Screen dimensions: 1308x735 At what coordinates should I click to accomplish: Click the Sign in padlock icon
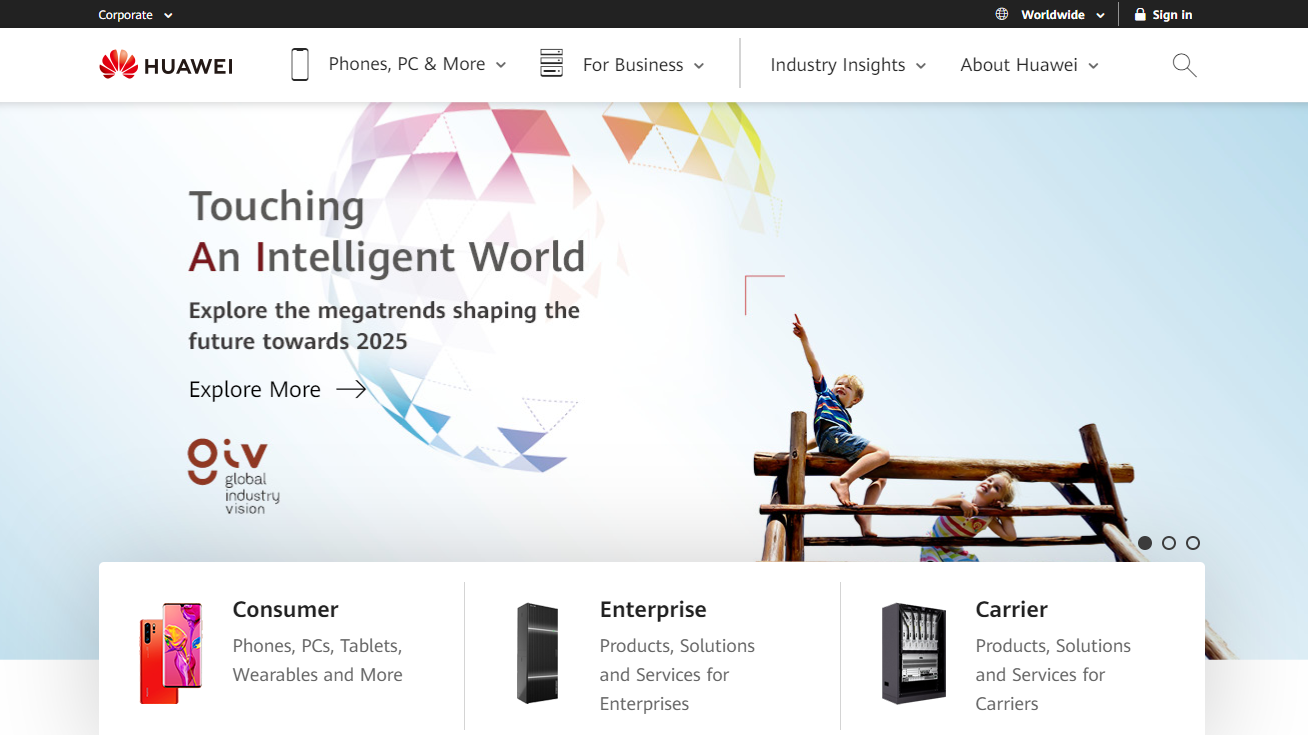tap(1140, 15)
